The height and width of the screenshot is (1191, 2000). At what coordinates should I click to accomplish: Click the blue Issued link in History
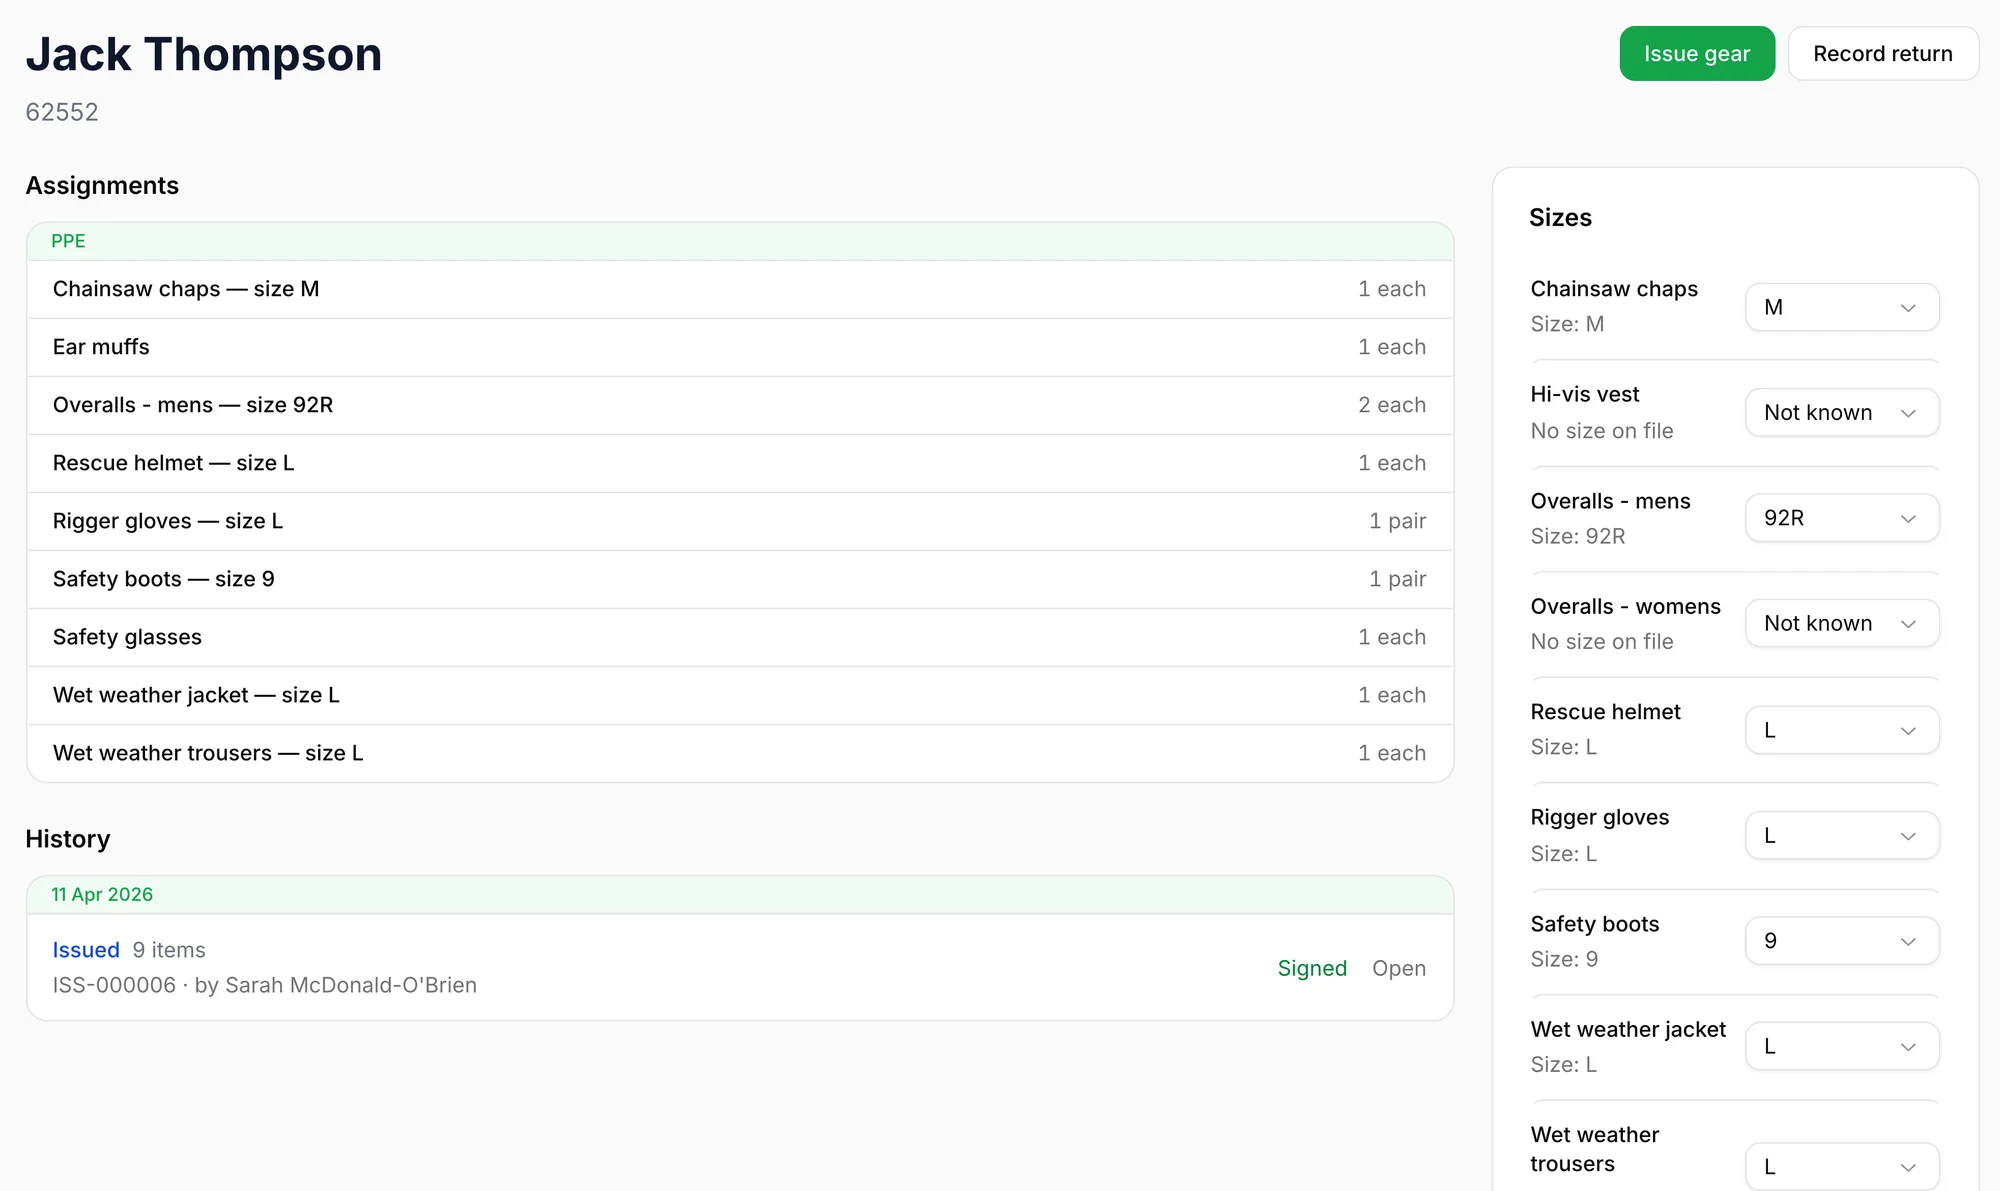[x=86, y=950]
